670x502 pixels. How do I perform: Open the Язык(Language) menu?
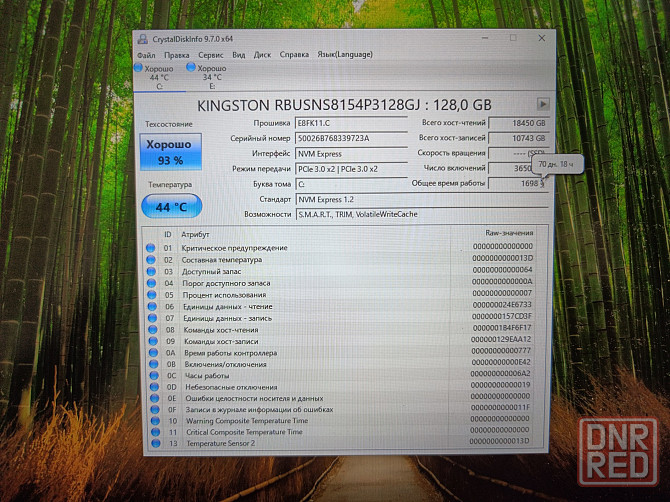pos(344,54)
